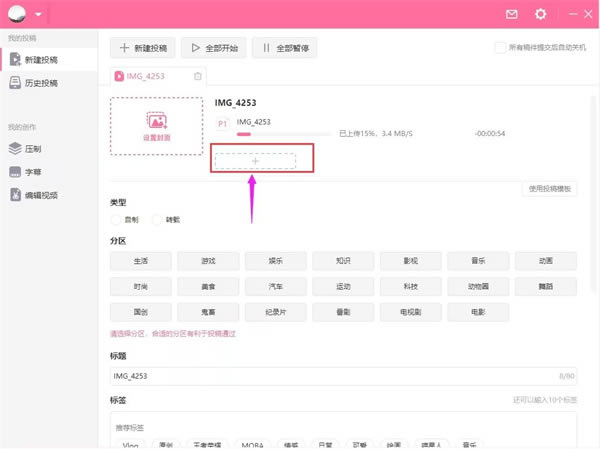
Task: Choose the 时尚 category
Action: point(141,287)
